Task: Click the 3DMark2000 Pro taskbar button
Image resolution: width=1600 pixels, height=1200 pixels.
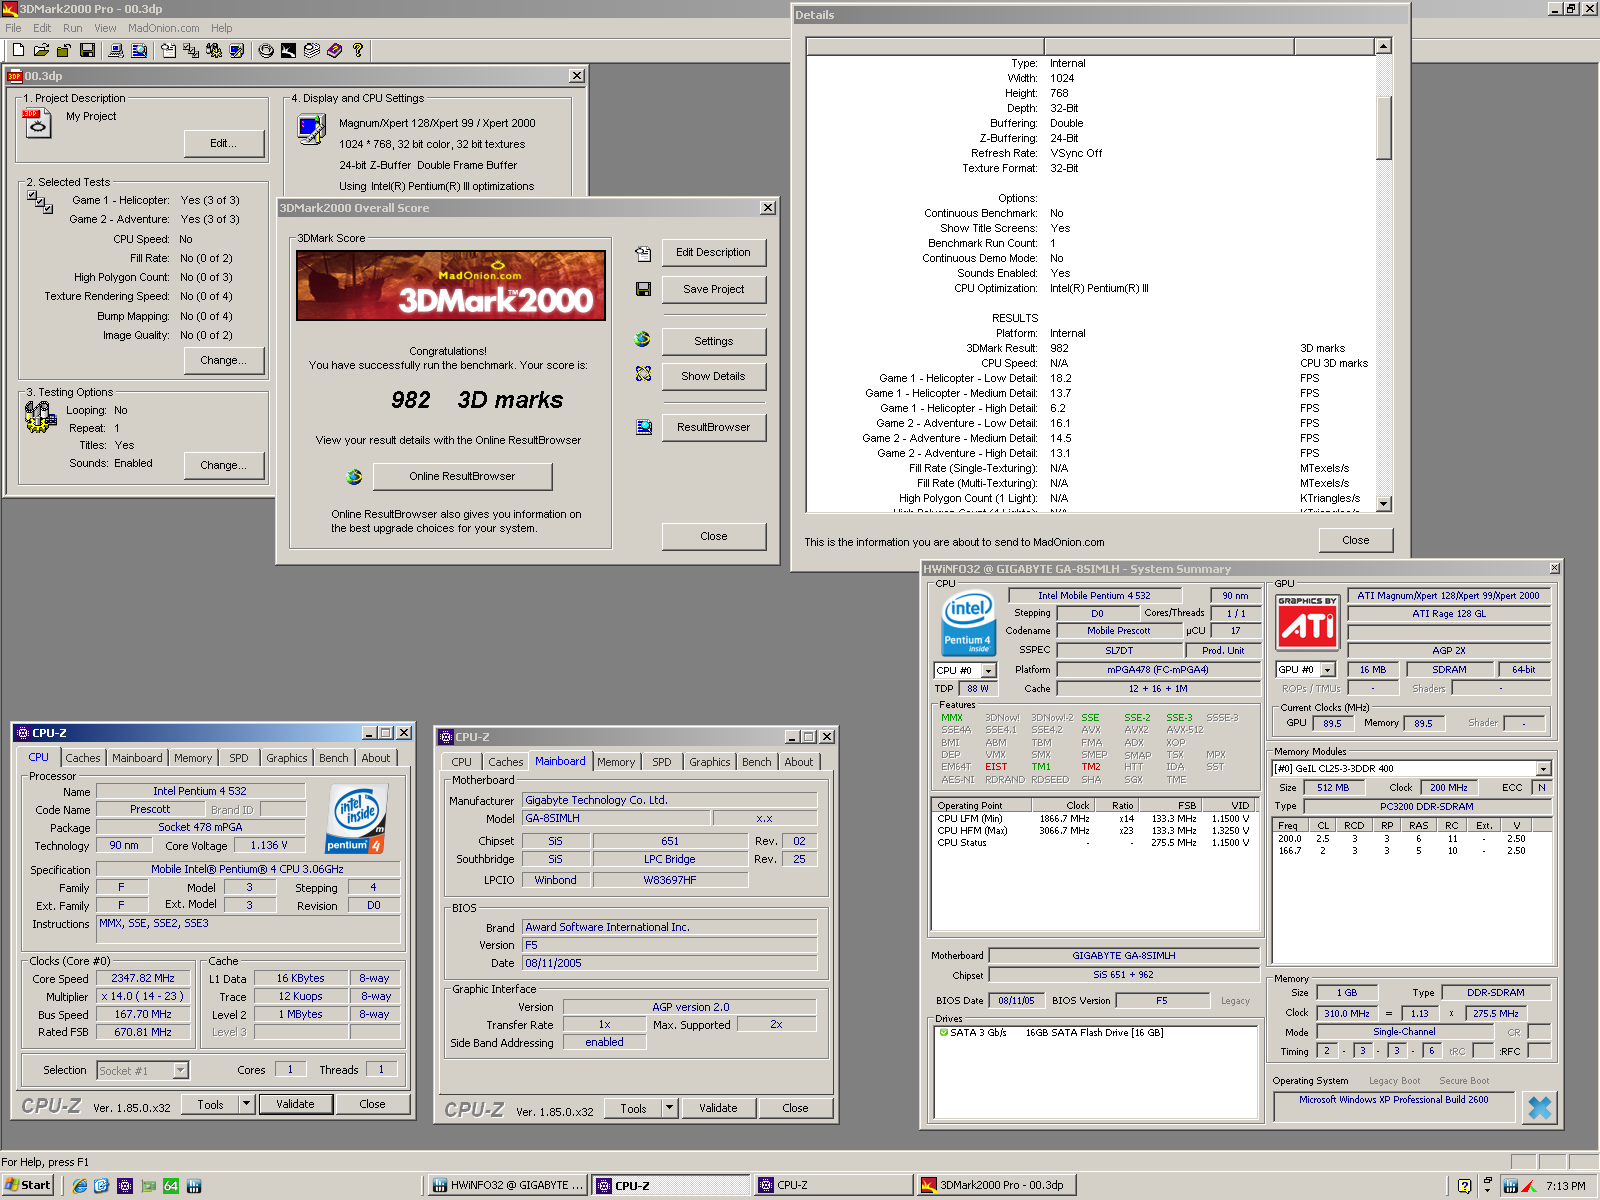Action: (x=996, y=1185)
